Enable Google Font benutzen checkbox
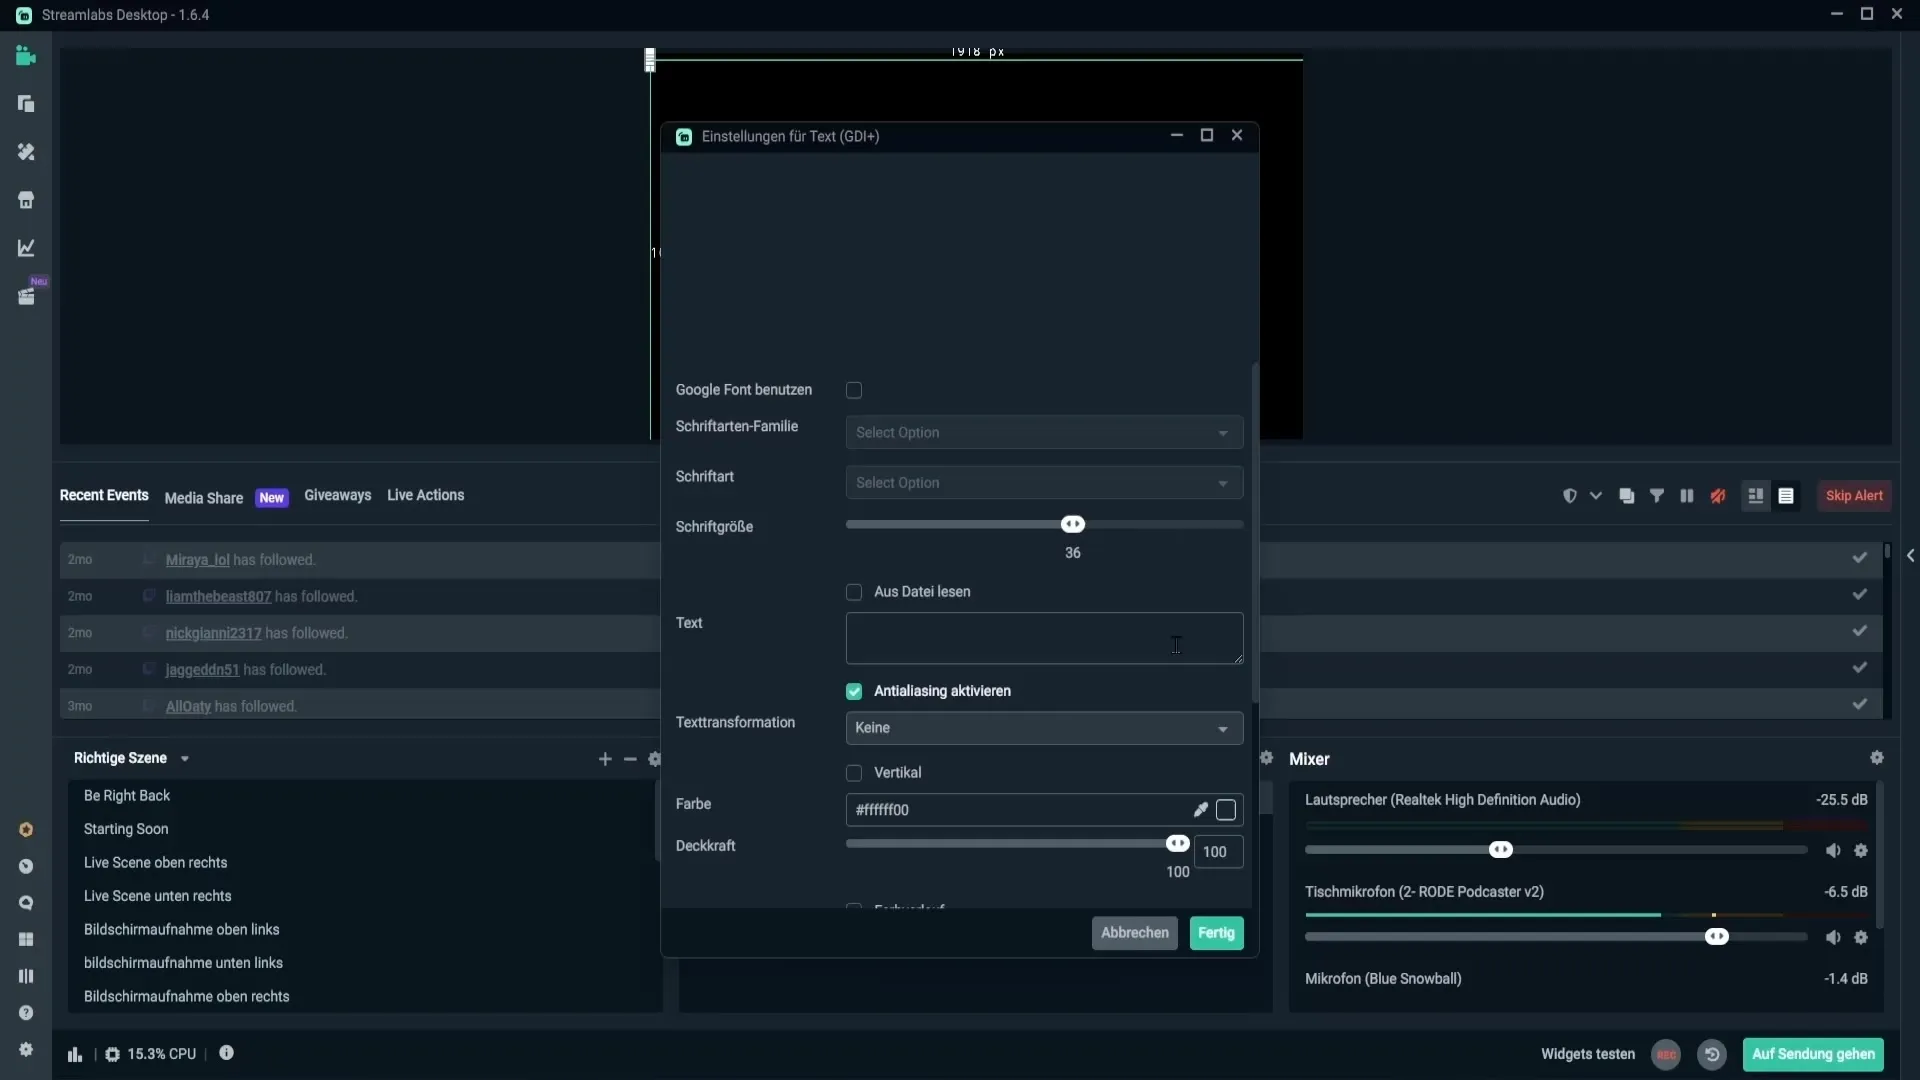The width and height of the screenshot is (1920, 1080). click(x=854, y=390)
